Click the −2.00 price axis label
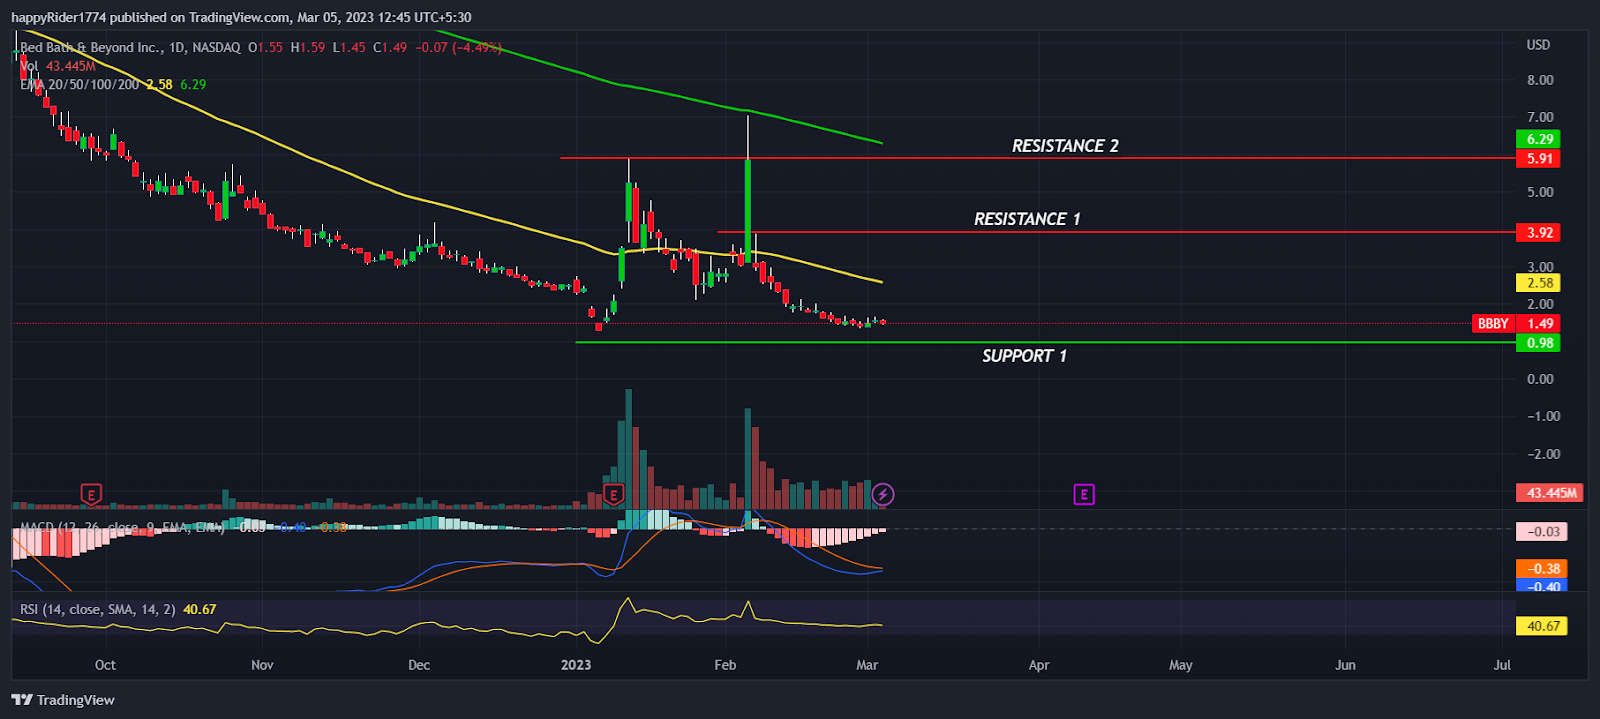1600x719 pixels. (1543, 454)
